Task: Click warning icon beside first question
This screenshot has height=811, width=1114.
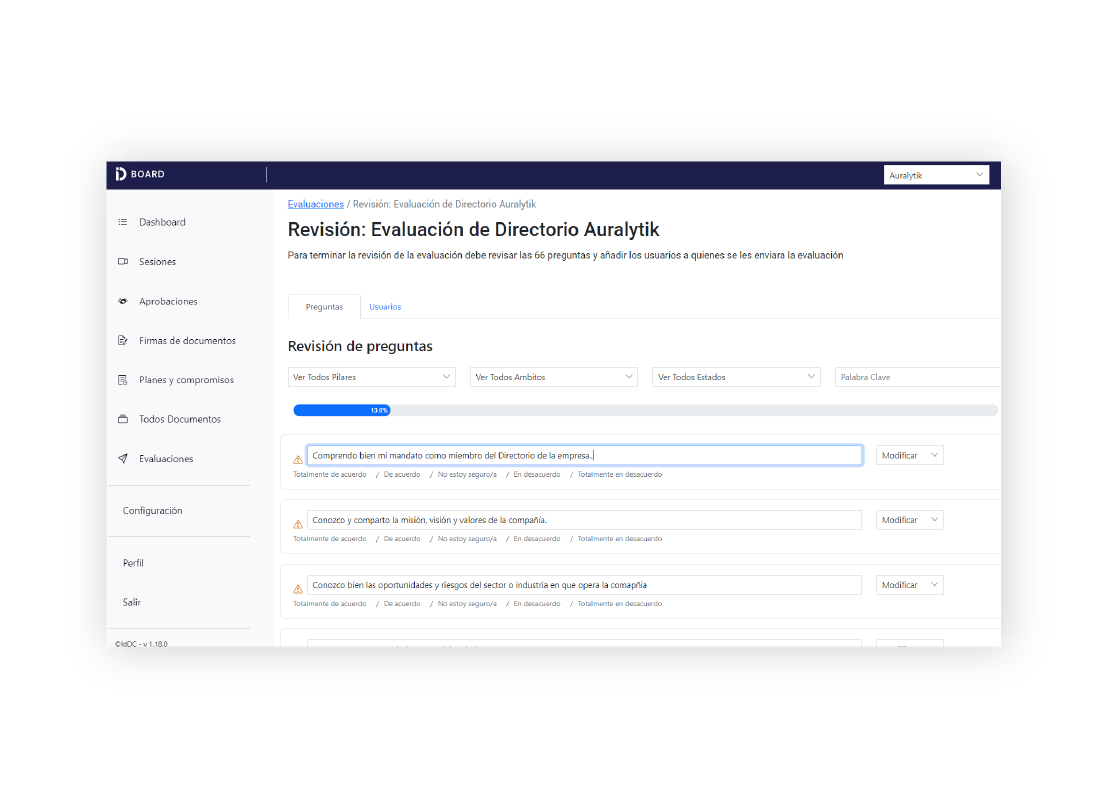Action: pyautogui.click(x=298, y=459)
